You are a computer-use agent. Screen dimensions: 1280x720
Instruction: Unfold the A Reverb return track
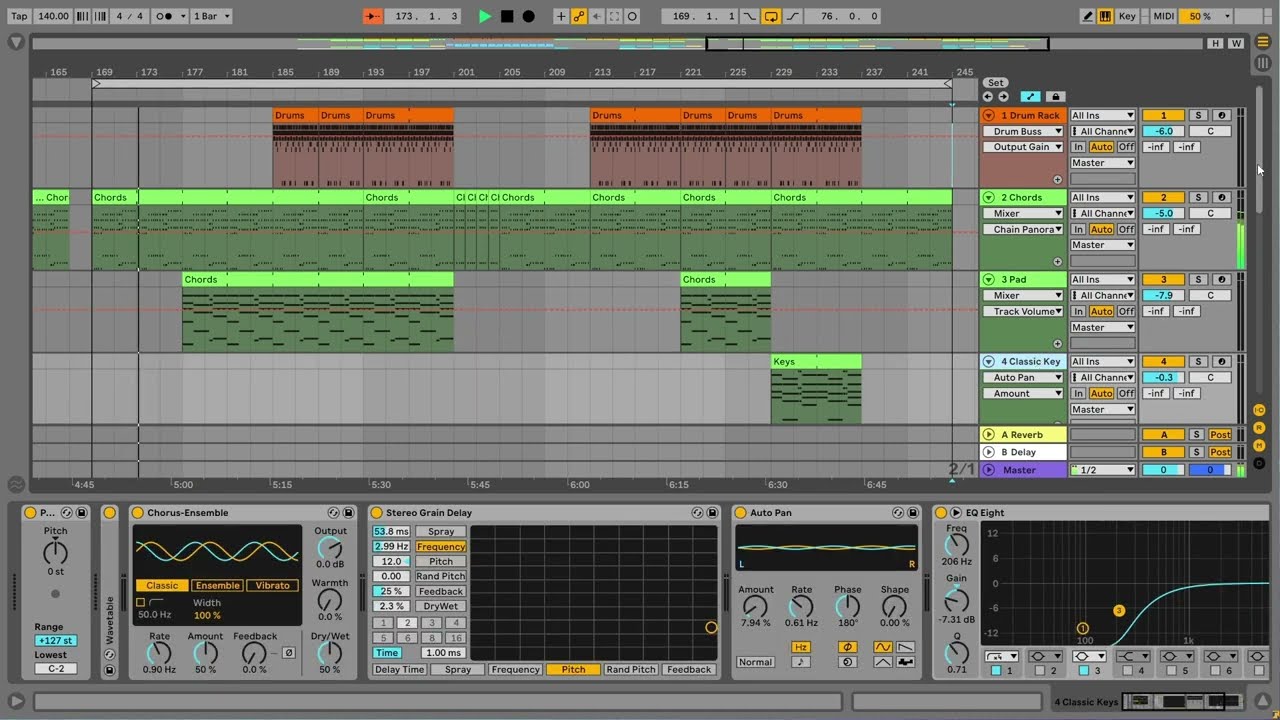pyautogui.click(x=989, y=435)
